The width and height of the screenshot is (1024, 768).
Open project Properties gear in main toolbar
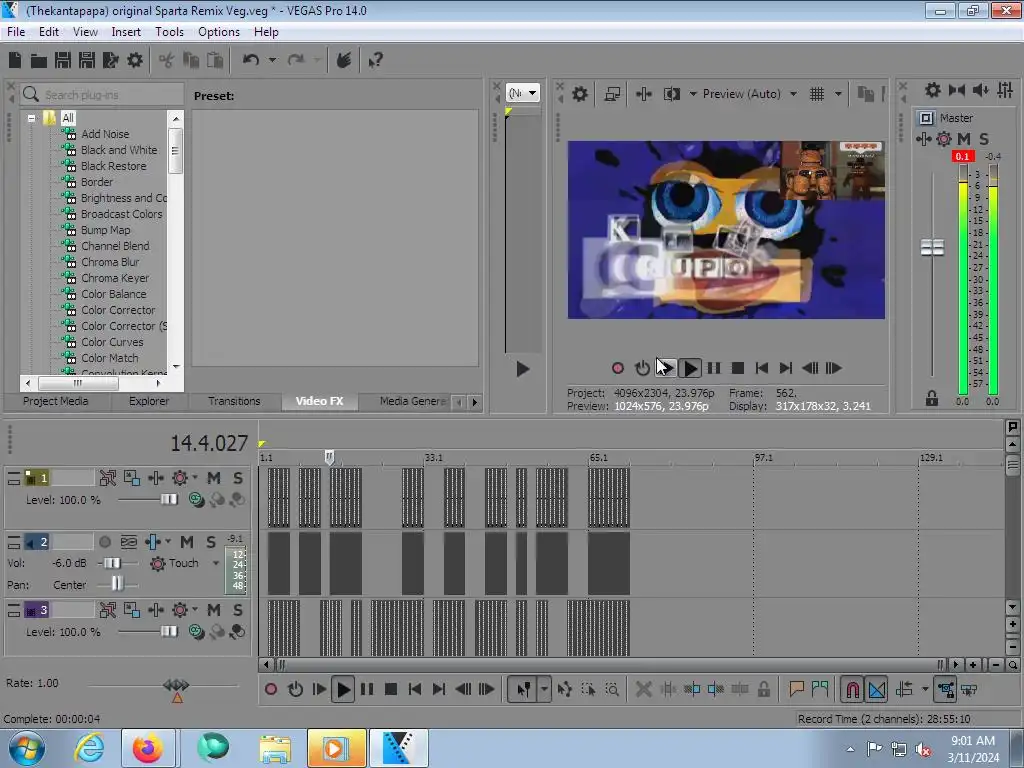[135, 61]
